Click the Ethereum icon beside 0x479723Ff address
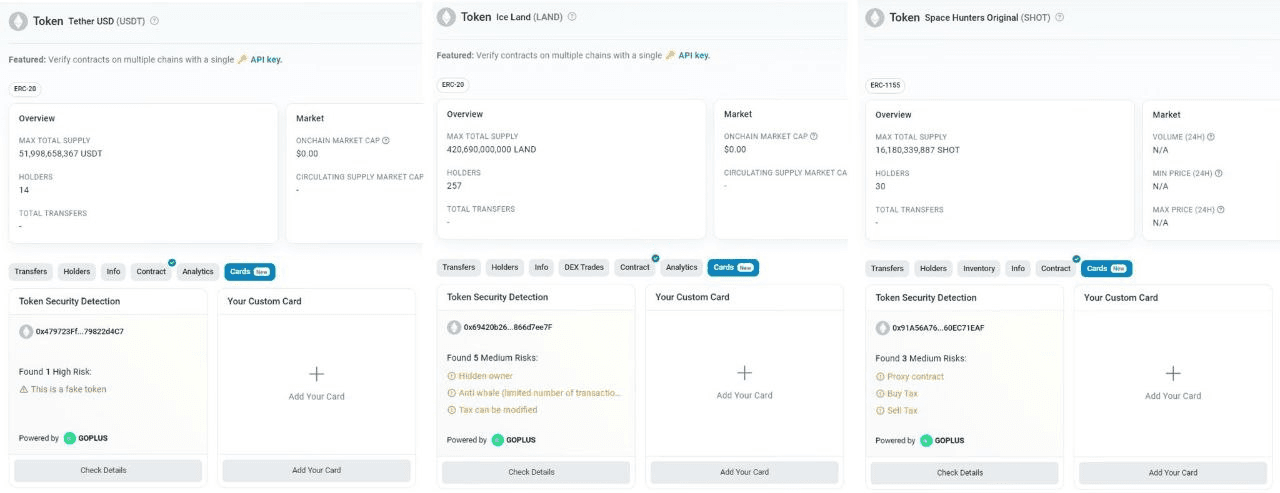Screen dimensions: 1280x493 pyautogui.click(x=26, y=331)
